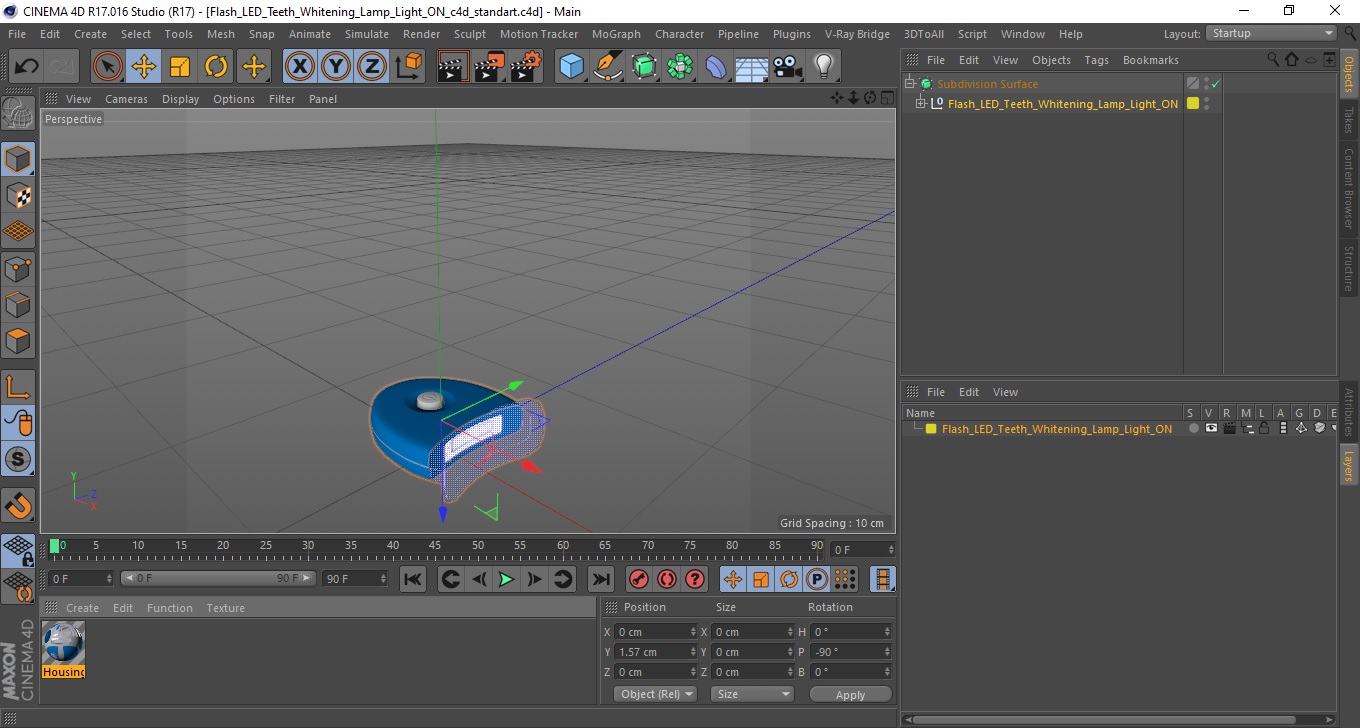The image size is (1360, 728).
Task: Collapse the Subdivision Surface tree item
Action: point(910,84)
